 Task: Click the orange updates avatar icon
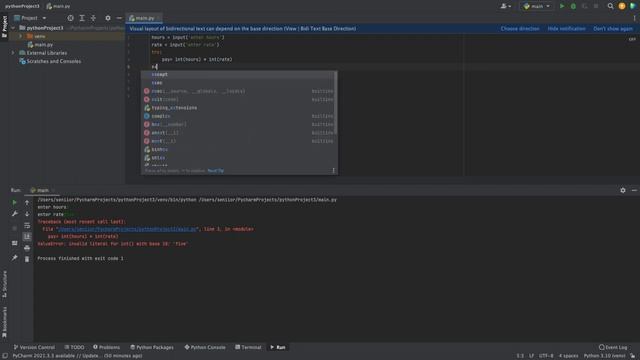pos(622,6)
